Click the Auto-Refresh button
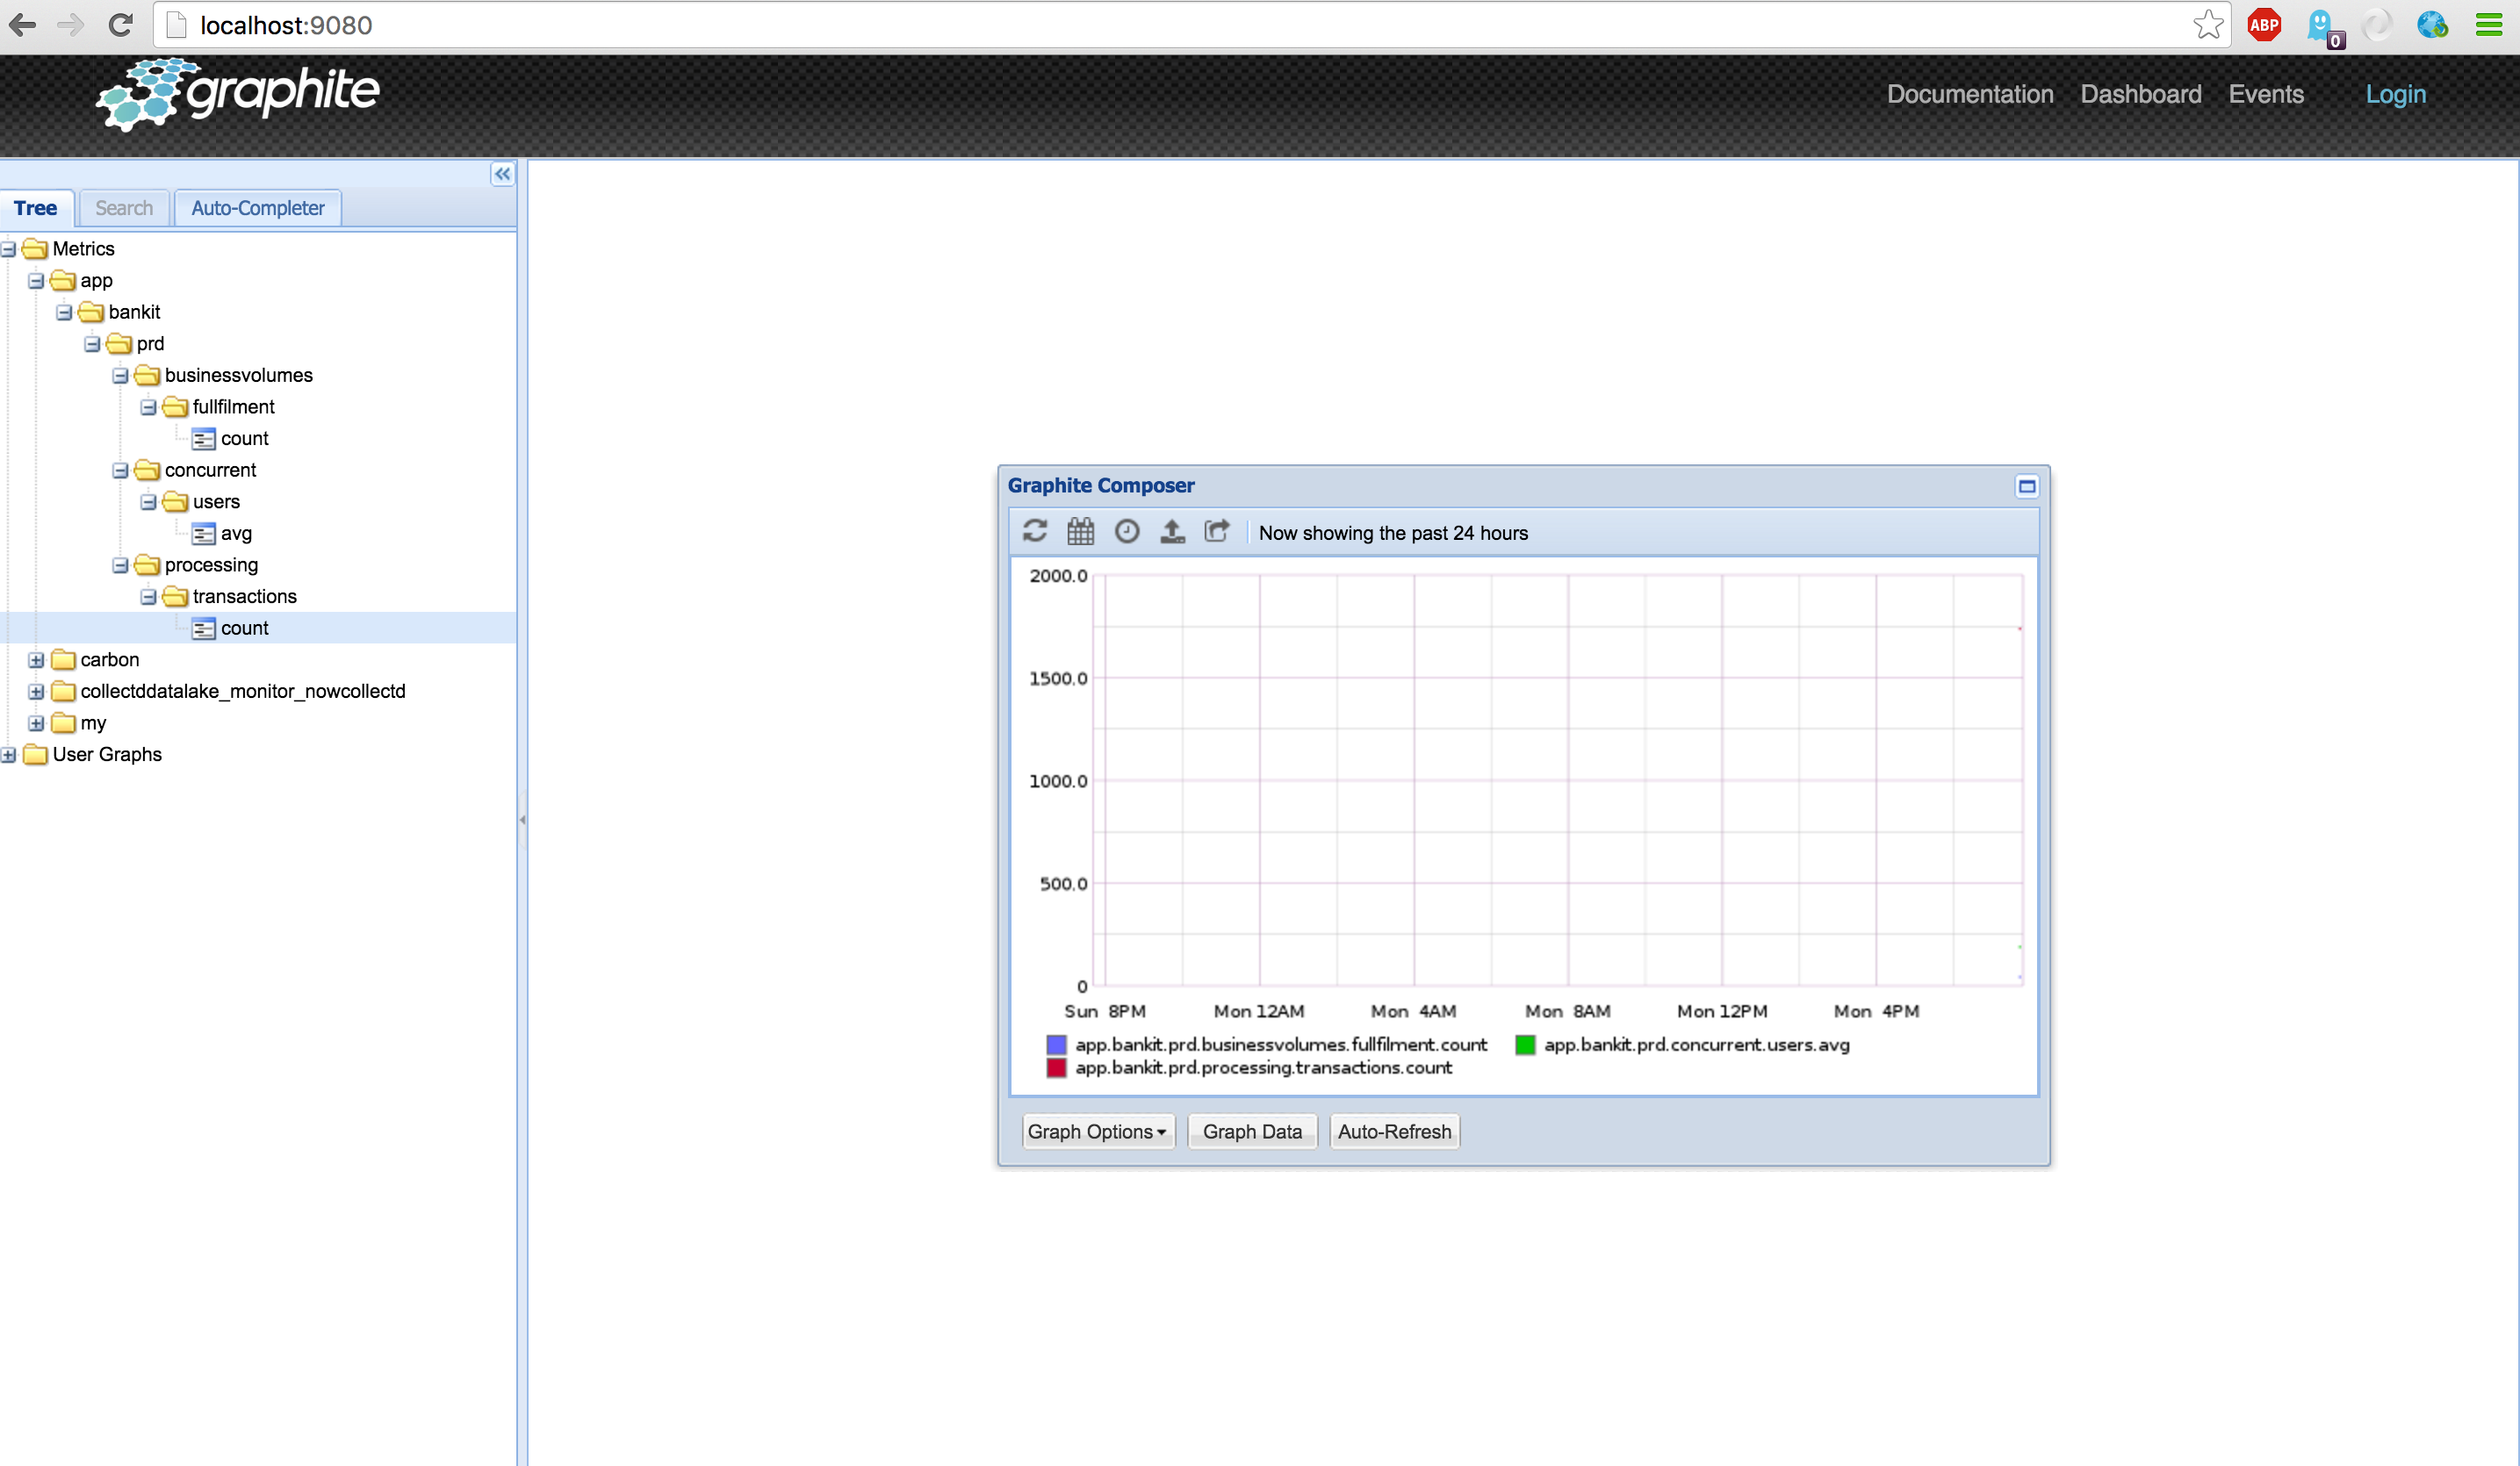The image size is (2520, 1466). click(1394, 1131)
